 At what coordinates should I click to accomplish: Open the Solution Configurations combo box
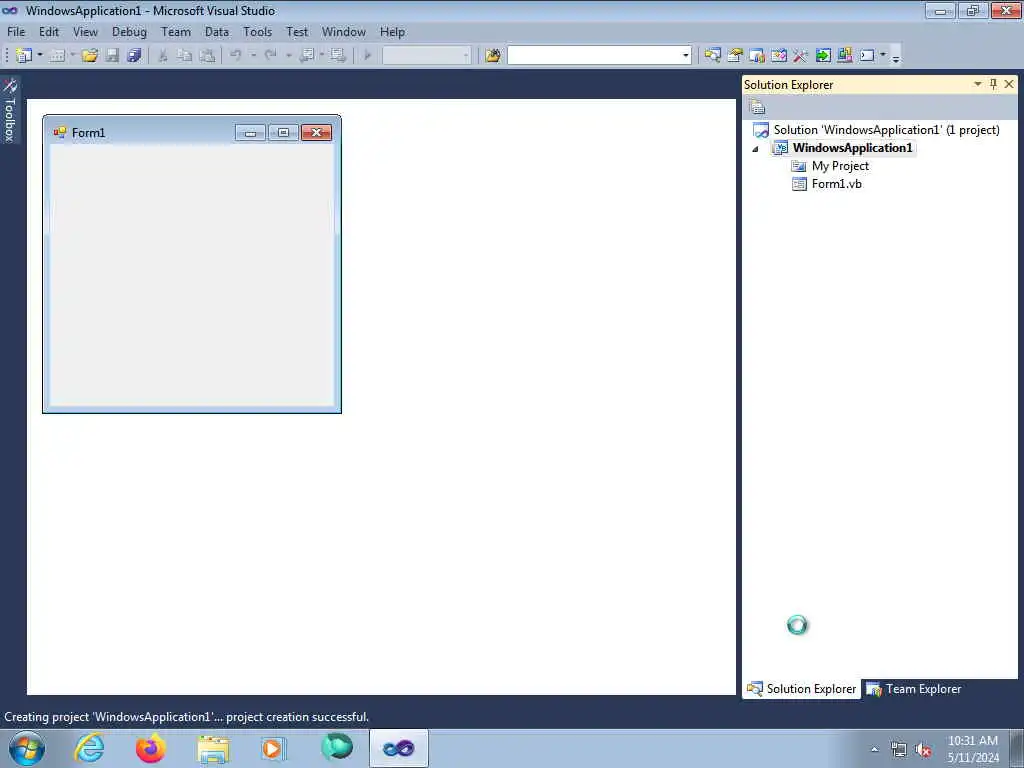click(426, 56)
